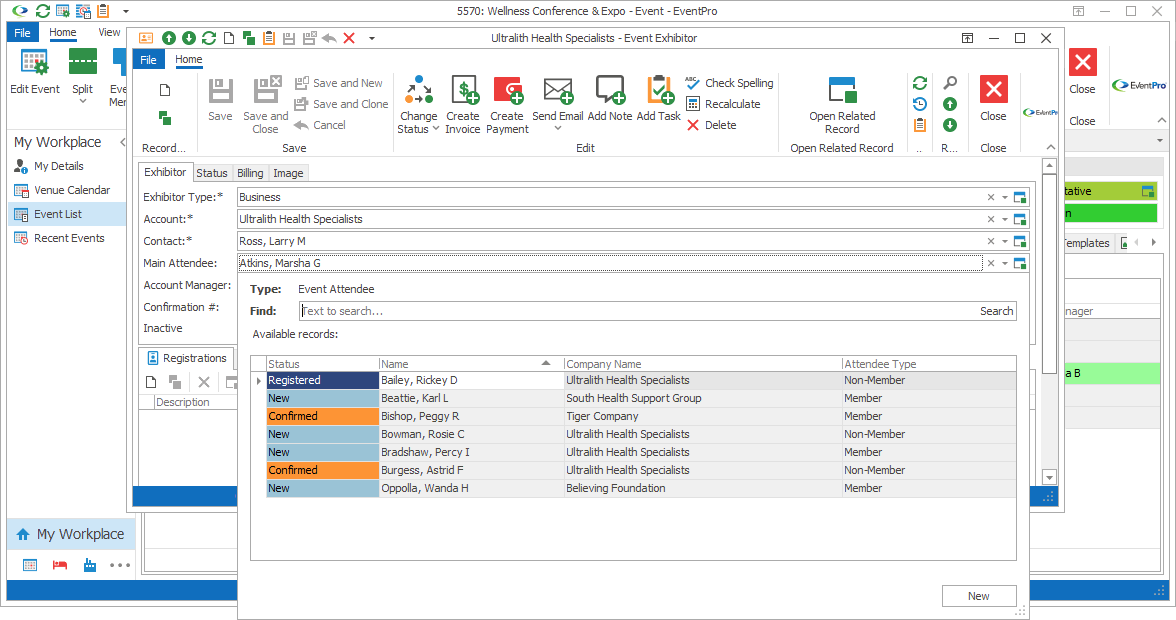Click in the Find text search box
The height and width of the screenshot is (620, 1176).
pyautogui.click(x=638, y=311)
